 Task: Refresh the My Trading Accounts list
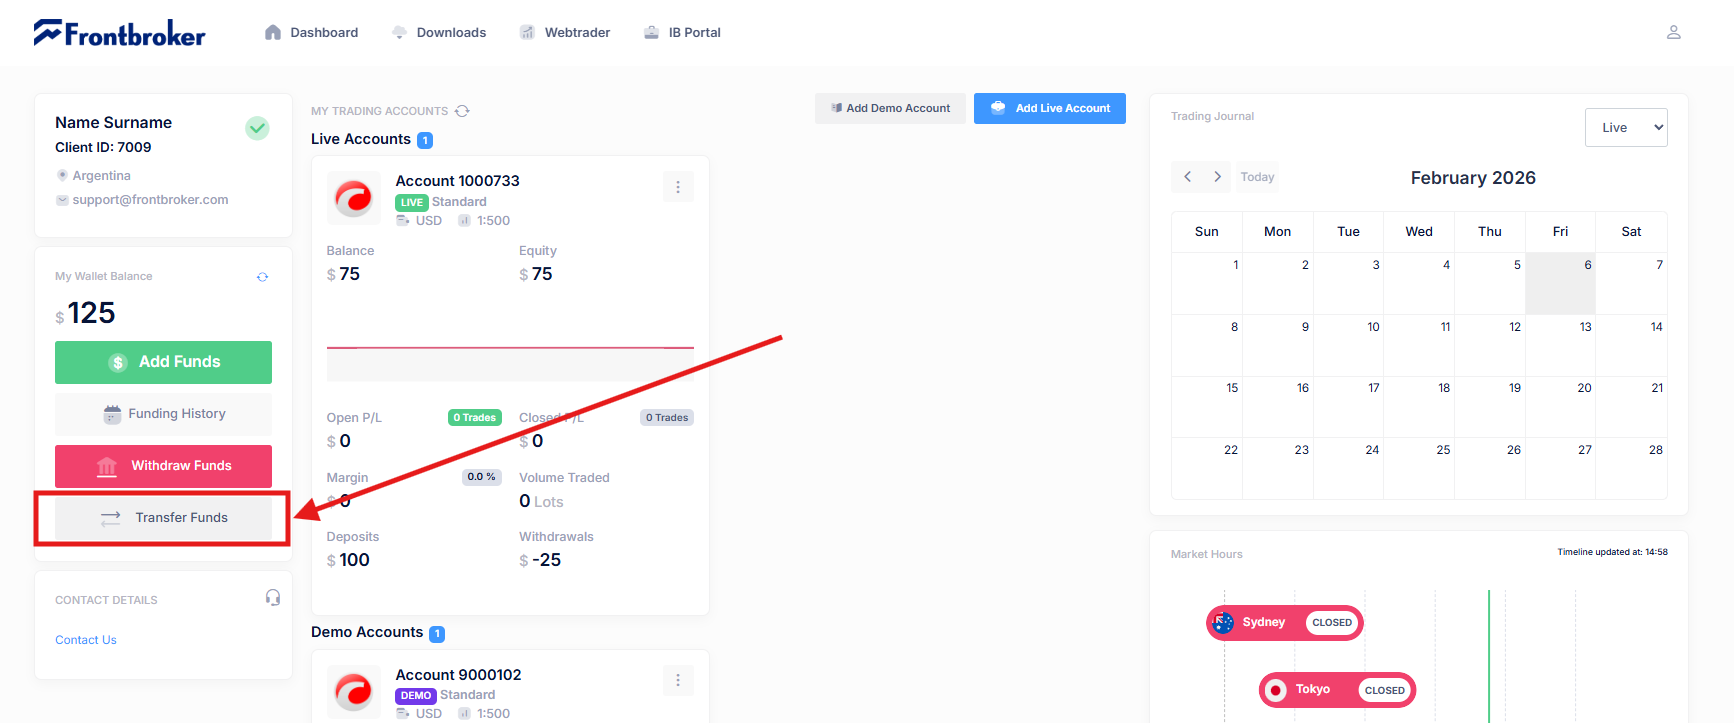coord(462,111)
